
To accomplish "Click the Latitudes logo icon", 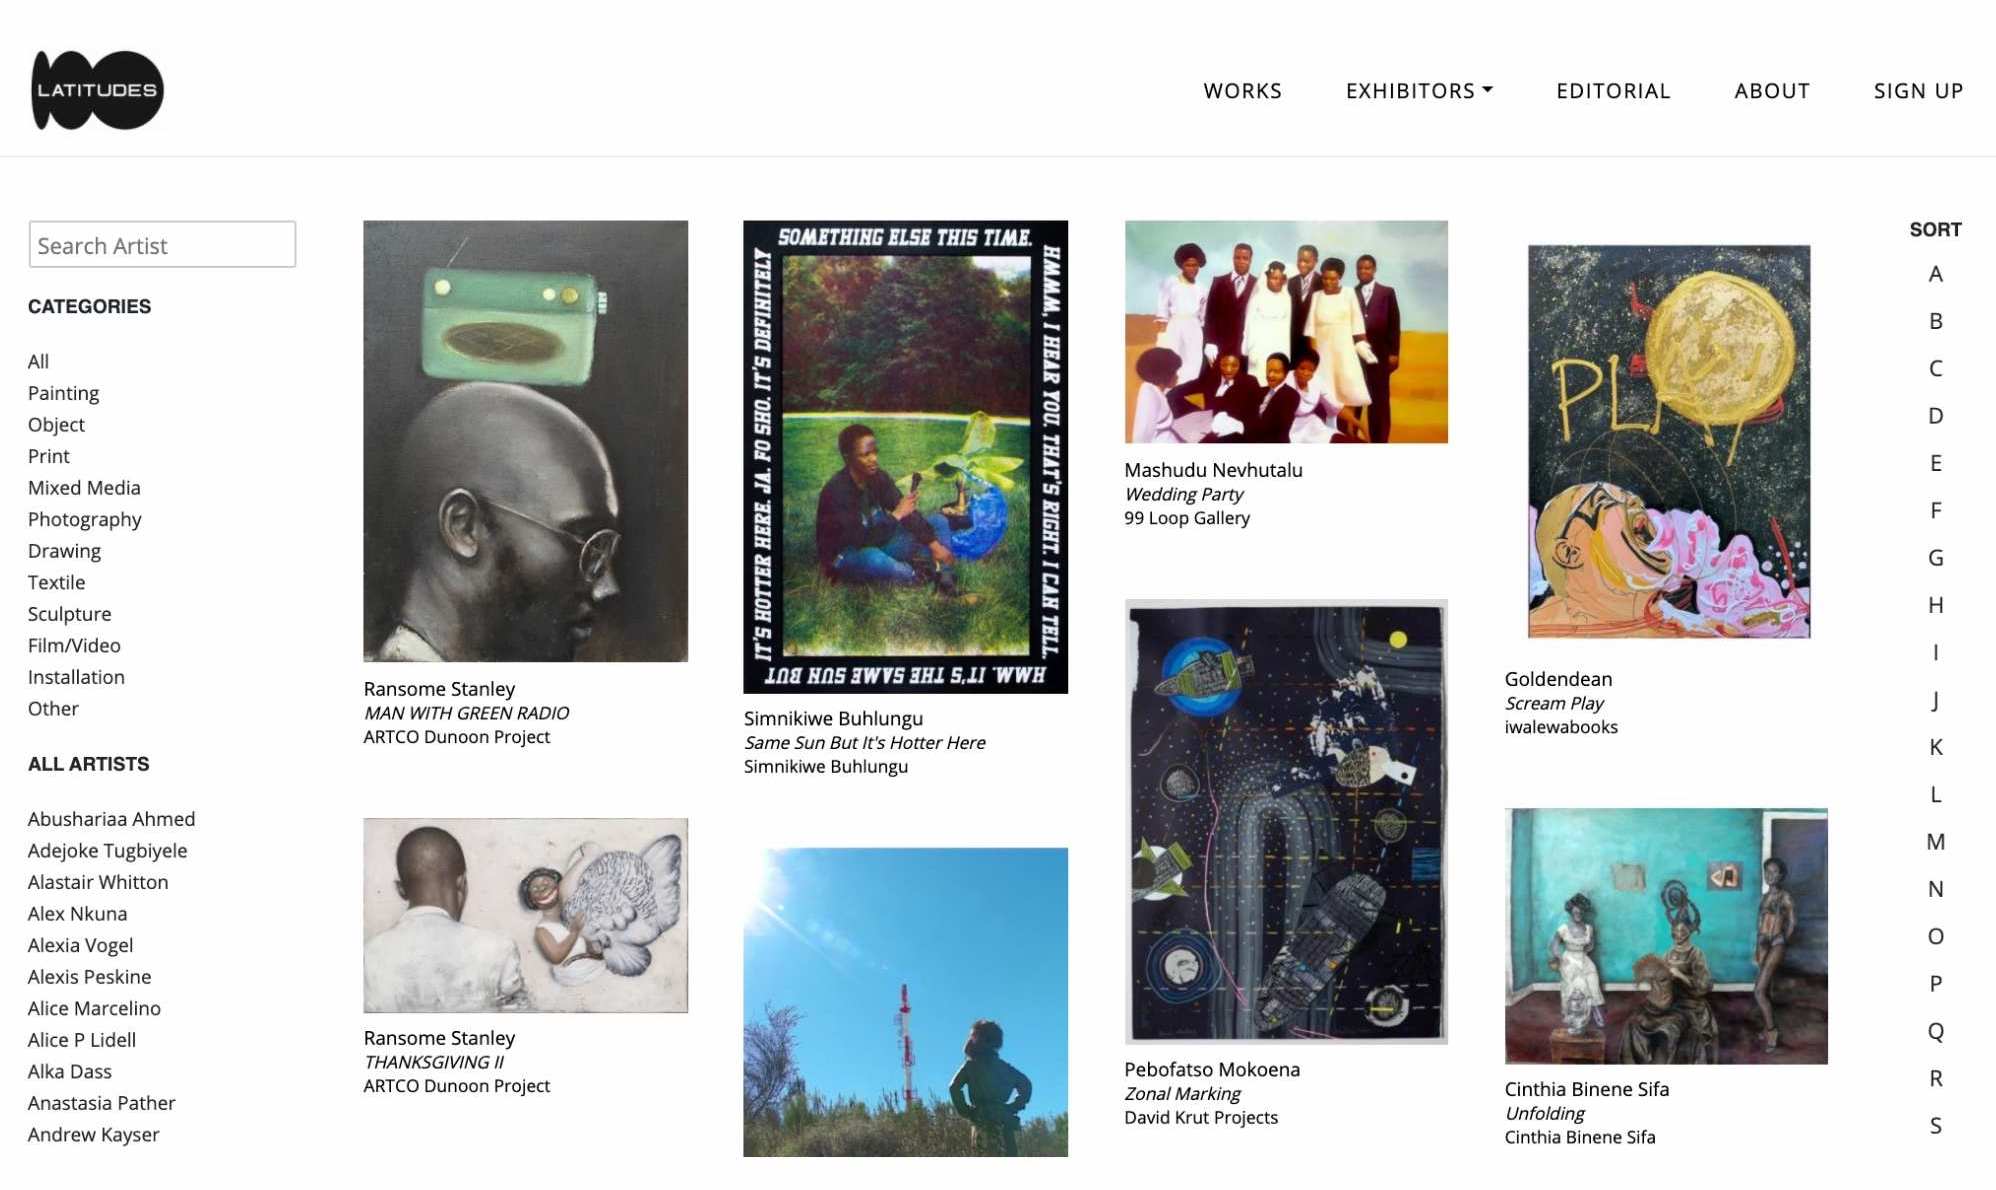I will [97, 90].
